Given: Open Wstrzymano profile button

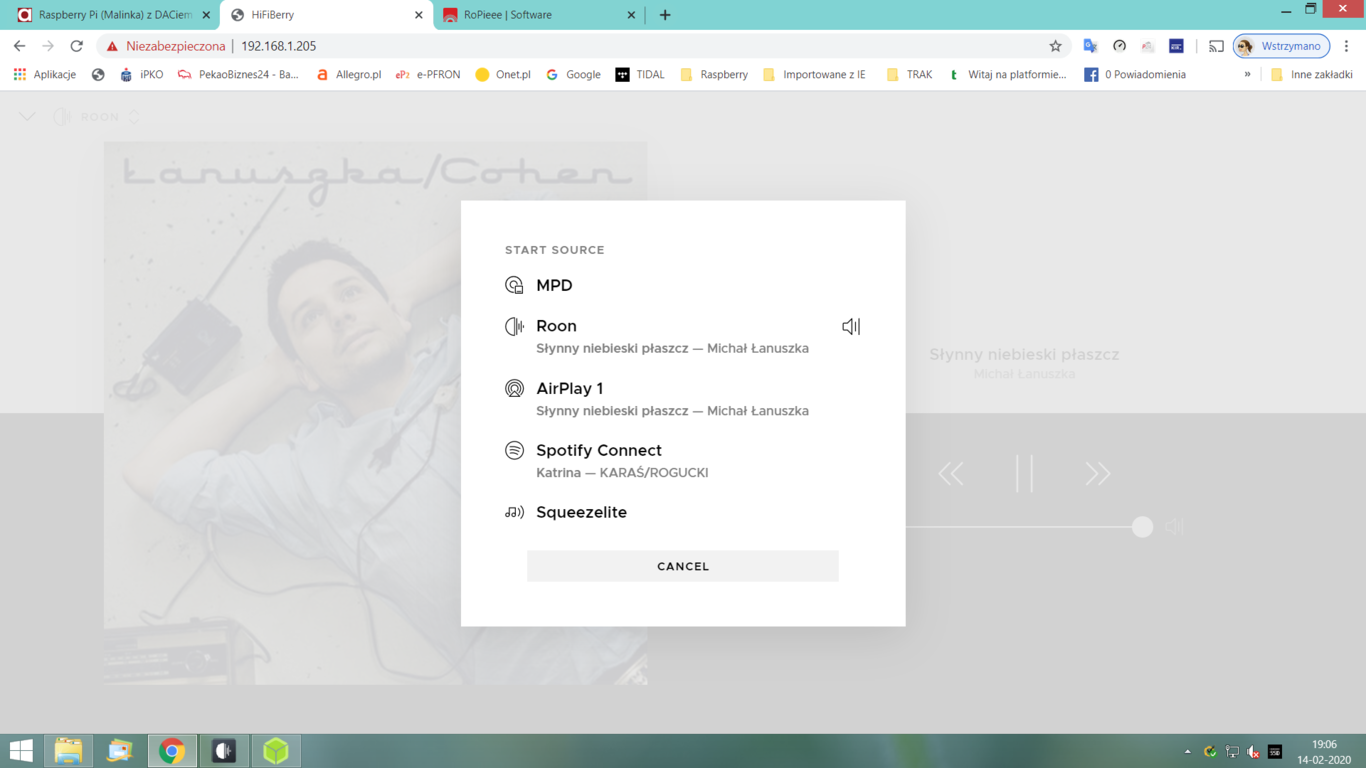Looking at the screenshot, I should point(1281,46).
